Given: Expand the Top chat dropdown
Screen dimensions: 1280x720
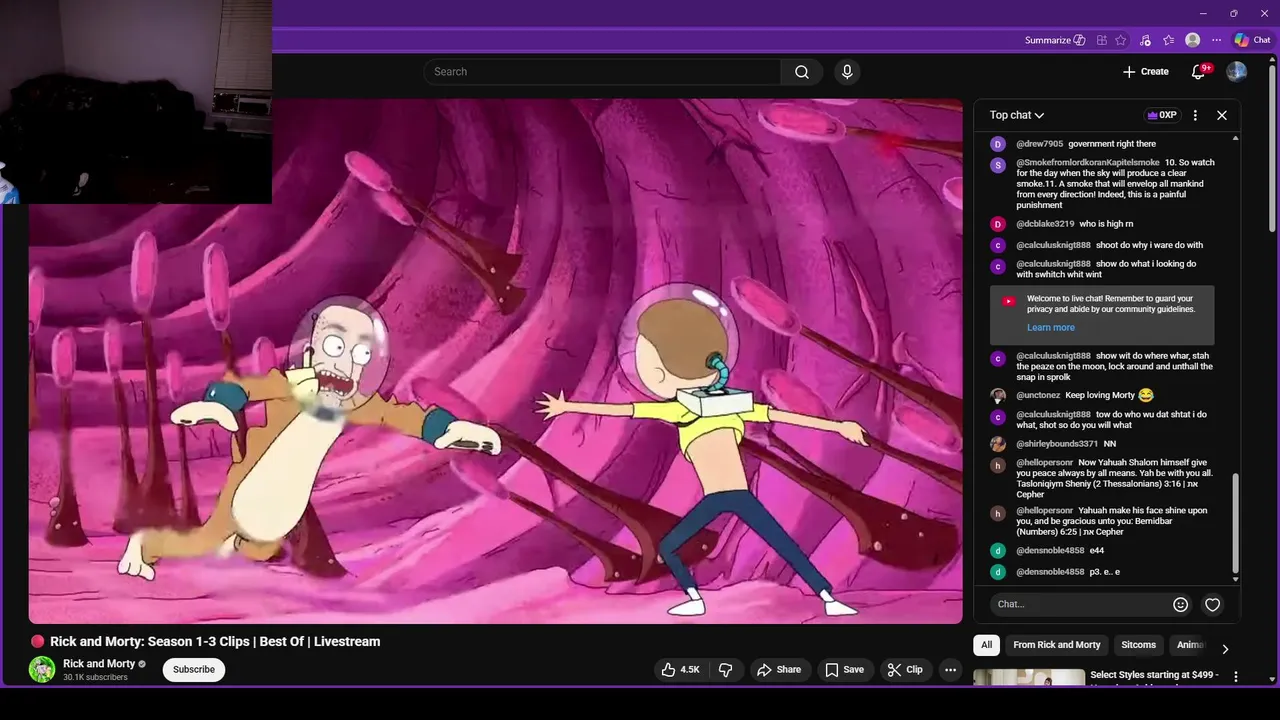Looking at the screenshot, I should tap(1017, 115).
